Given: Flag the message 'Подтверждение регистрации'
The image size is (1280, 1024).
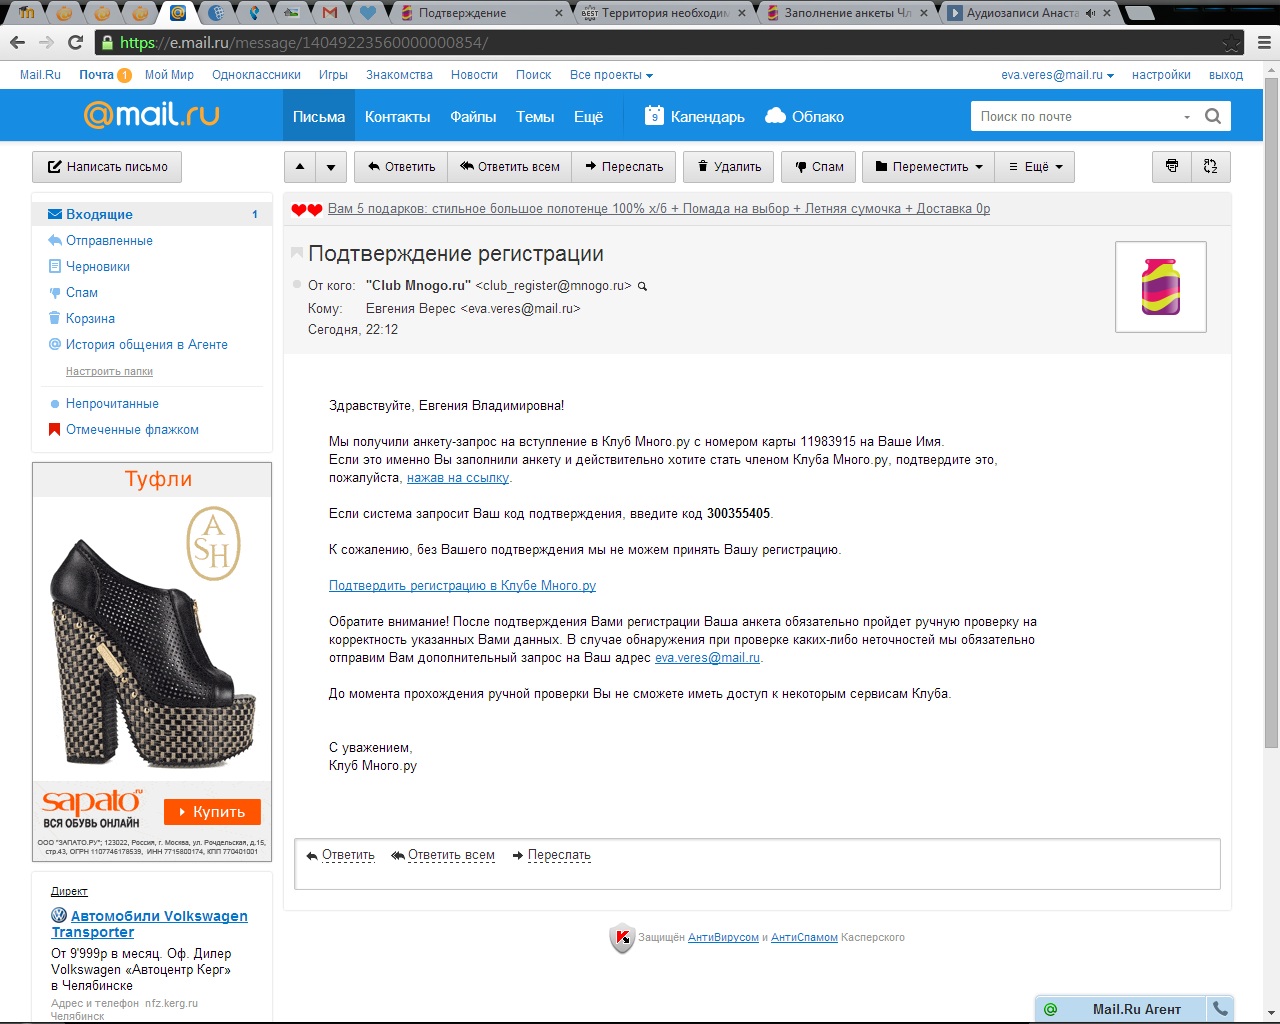Looking at the screenshot, I should 296,253.
